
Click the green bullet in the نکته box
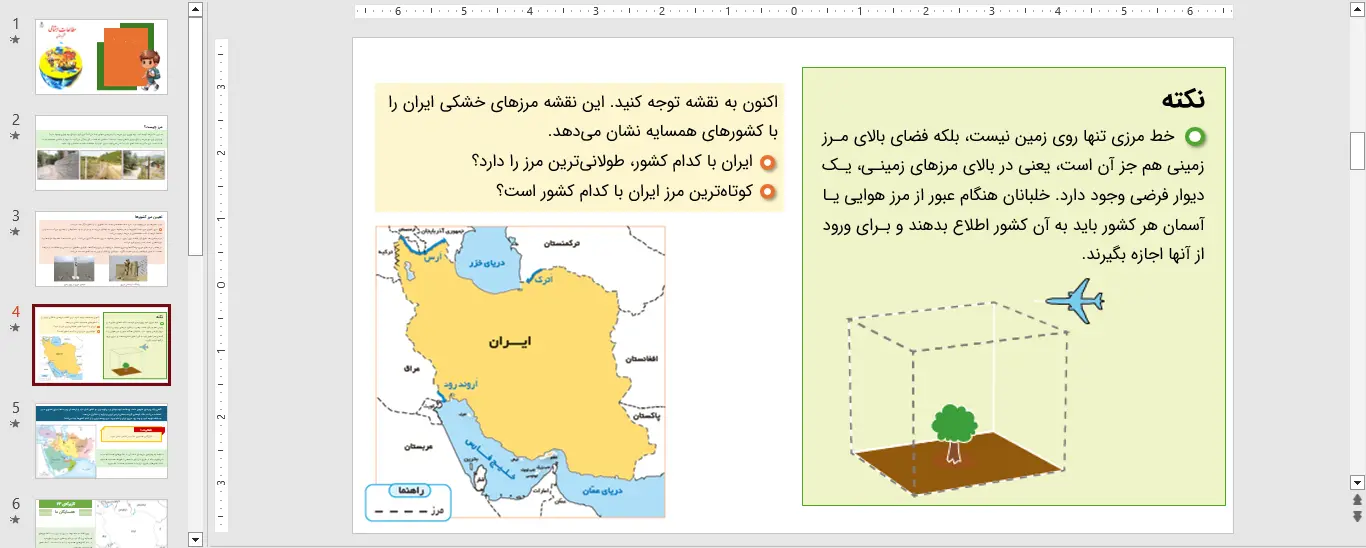click(1194, 136)
